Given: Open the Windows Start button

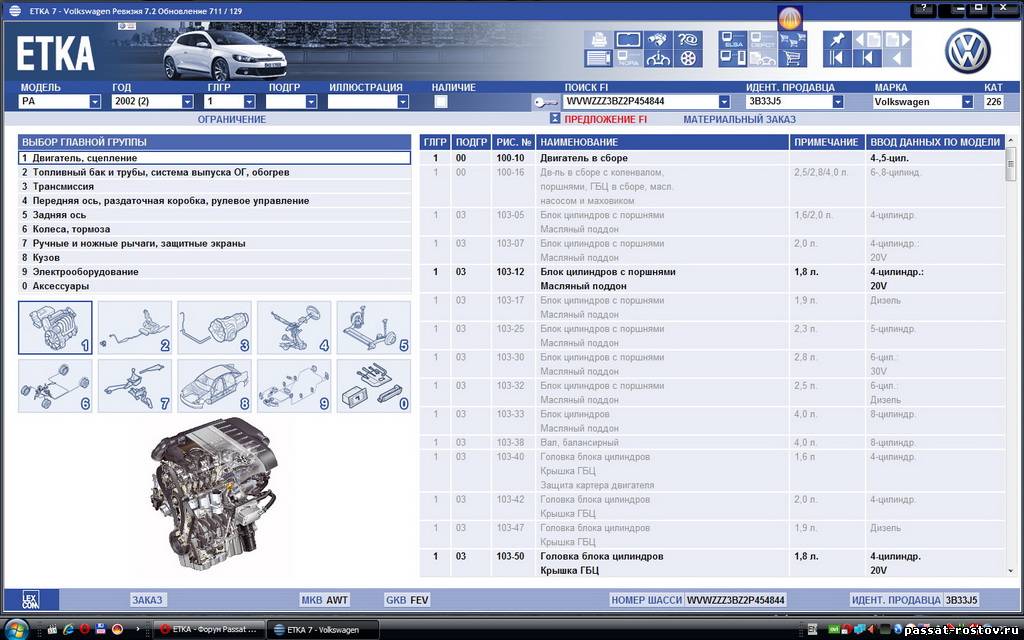Looking at the screenshot, I should (x=16, y=630).
